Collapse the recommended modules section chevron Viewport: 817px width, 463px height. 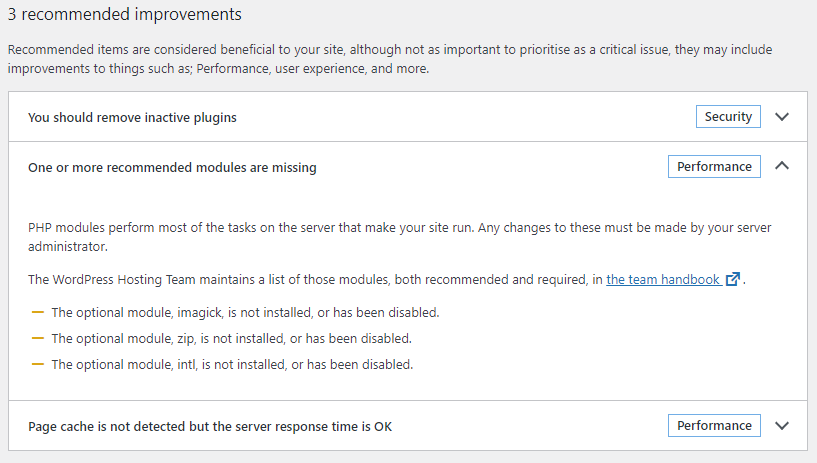click(782, 166)
